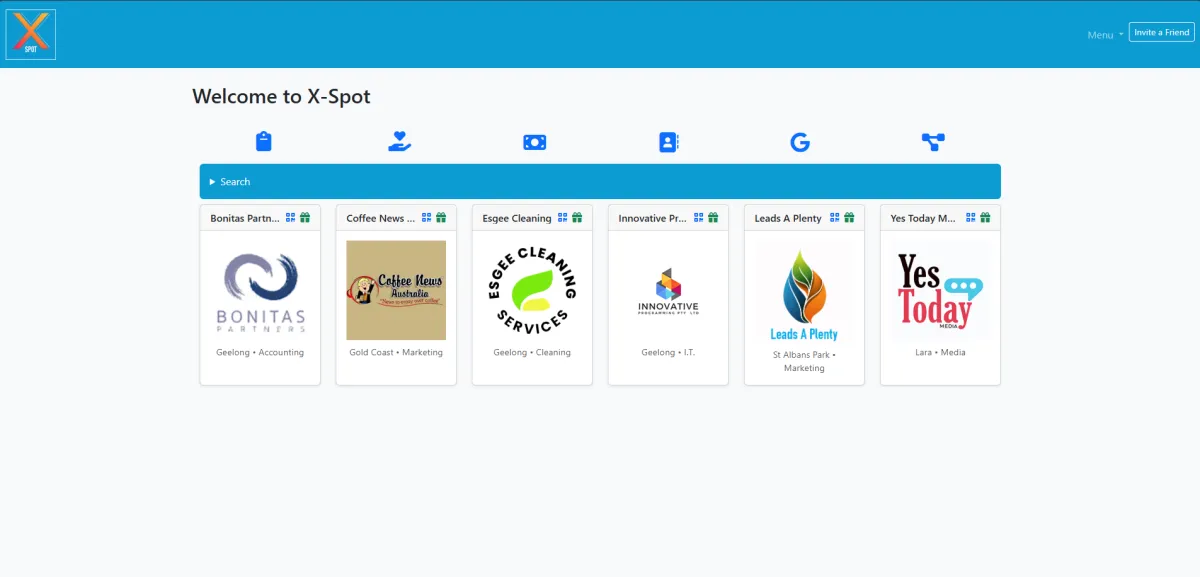The image size is (1200, 577).
Task: Click the 'Yes Today M...' card title
Action: (925, 218)
